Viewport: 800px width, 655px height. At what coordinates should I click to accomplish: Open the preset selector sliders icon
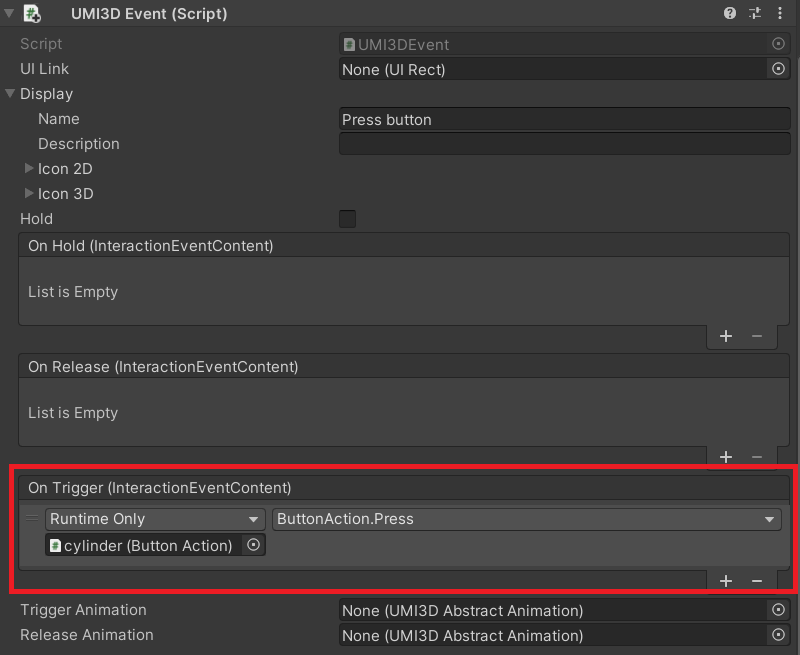point(755,13)
